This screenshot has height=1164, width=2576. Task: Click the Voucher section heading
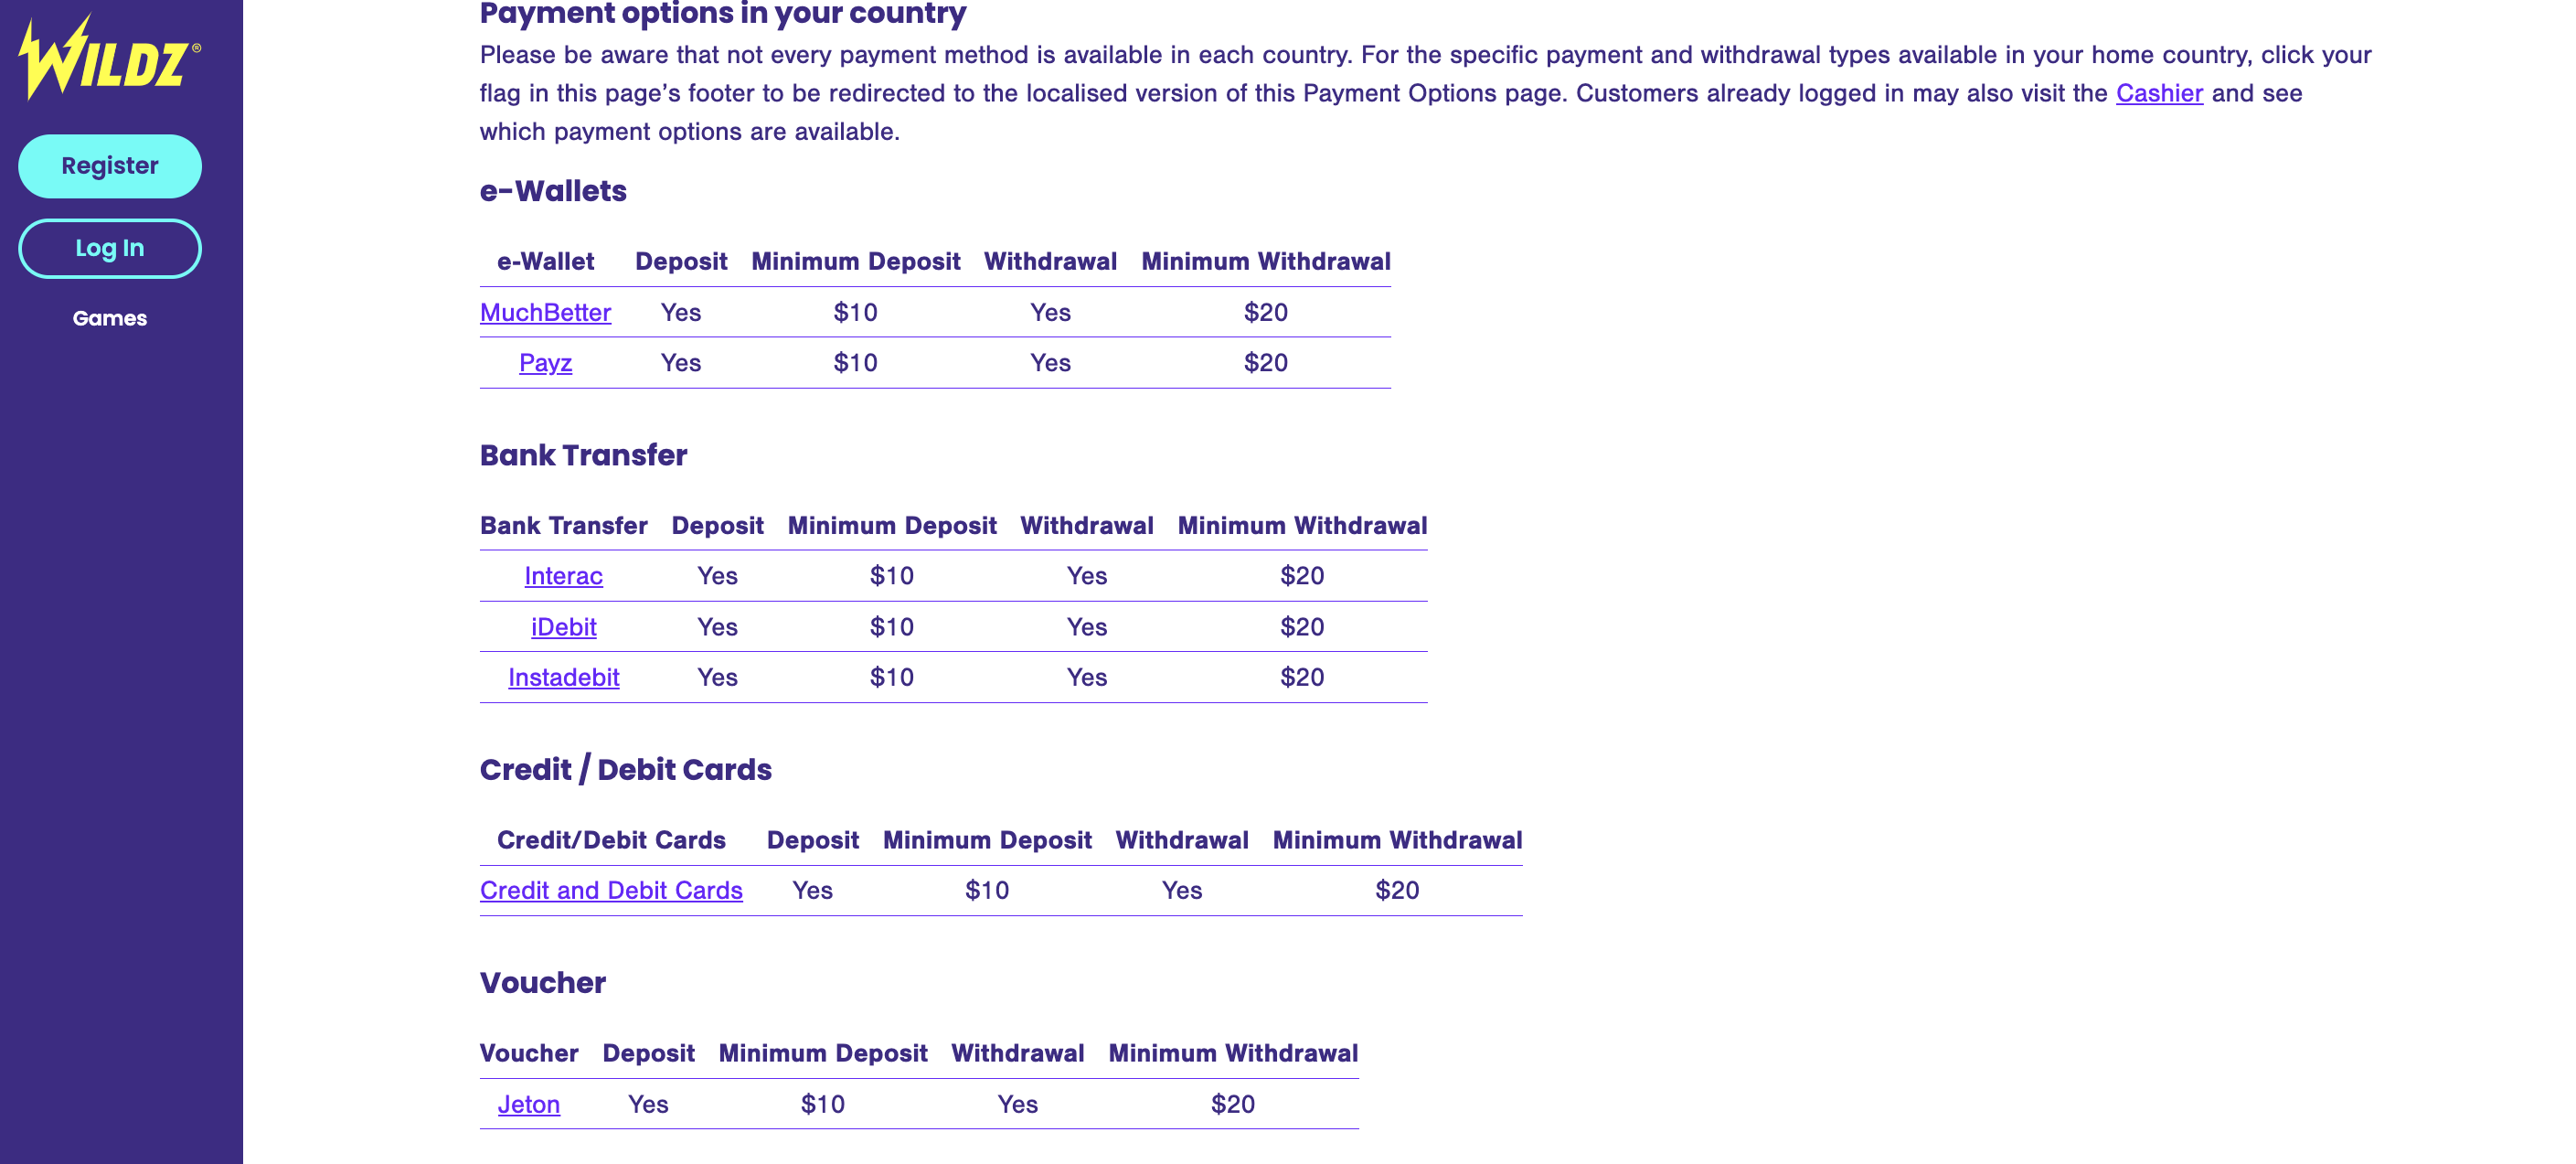pos(542,983)
